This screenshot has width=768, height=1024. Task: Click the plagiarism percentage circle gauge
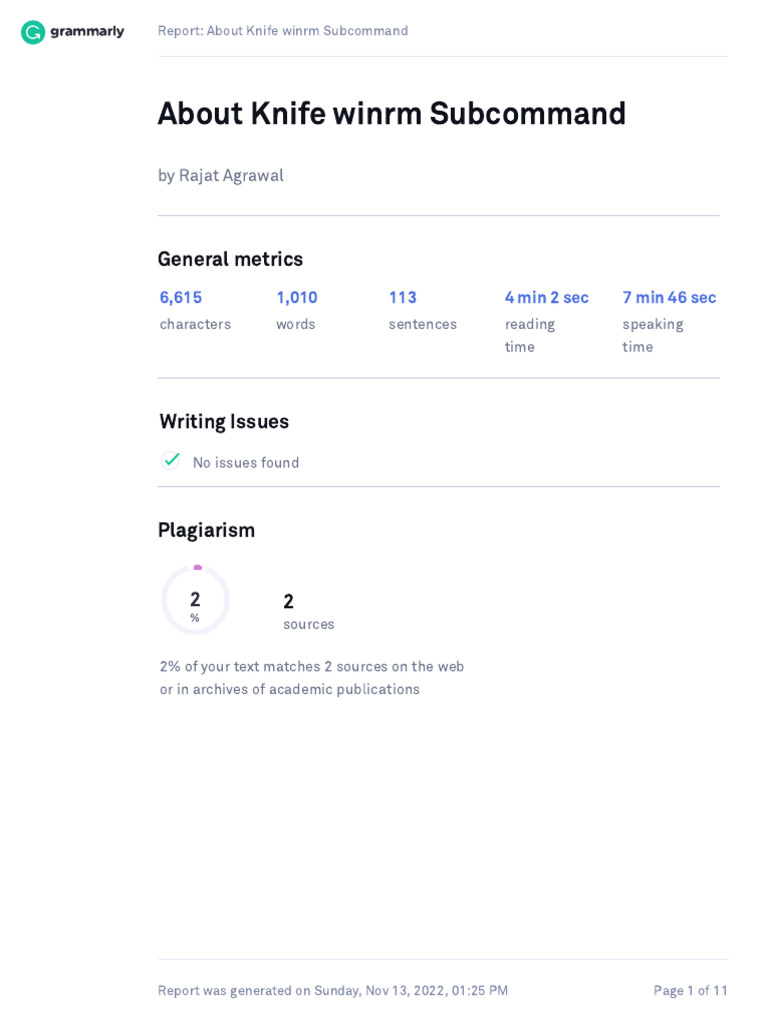pyautogui.click(x=195, y=600)
